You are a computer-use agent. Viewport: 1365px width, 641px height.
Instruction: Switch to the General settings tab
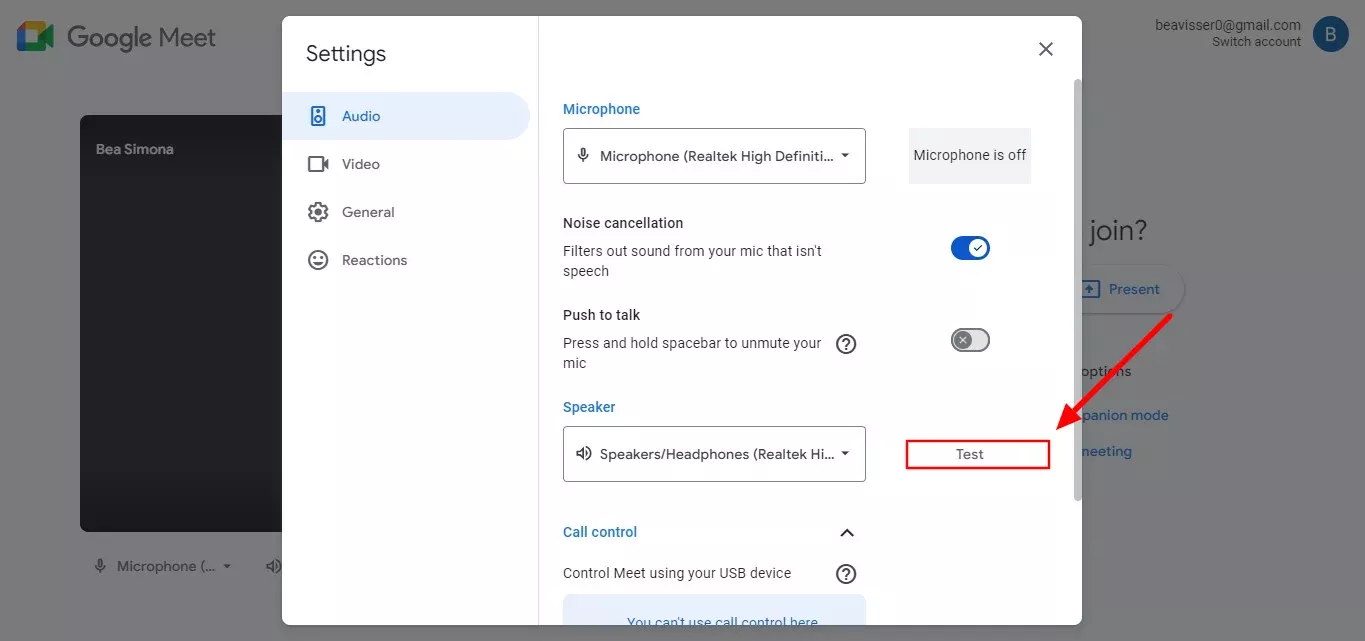(367, 212)
